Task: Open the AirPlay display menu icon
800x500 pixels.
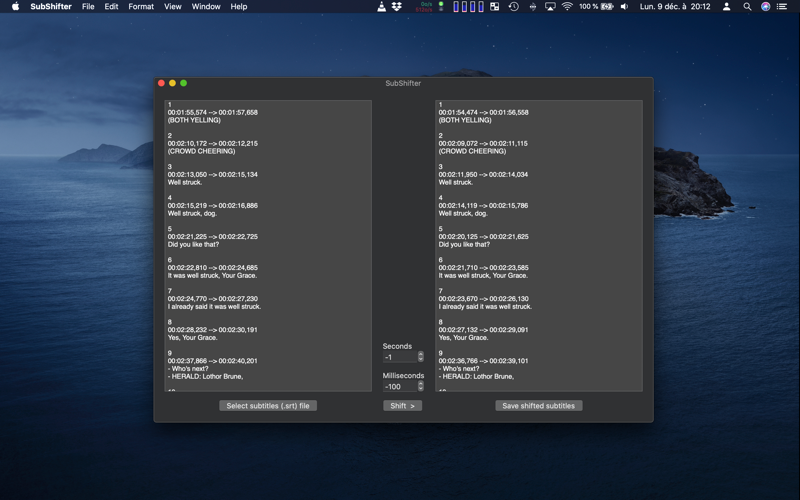Action: (x=550, y=7)
